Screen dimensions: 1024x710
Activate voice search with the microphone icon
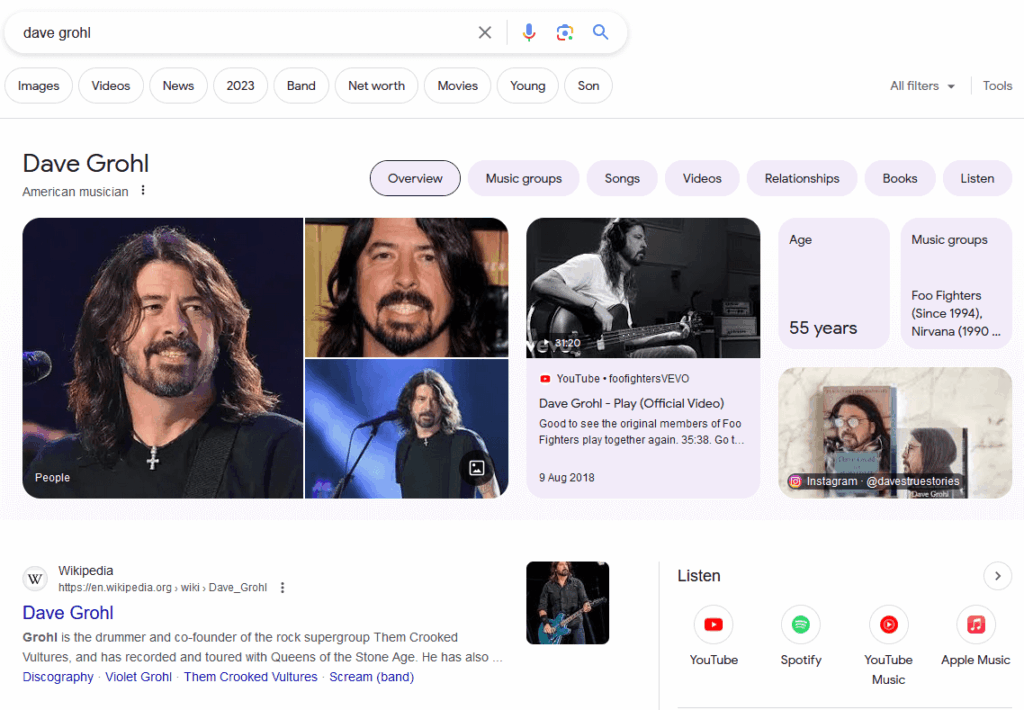(529, 31)
